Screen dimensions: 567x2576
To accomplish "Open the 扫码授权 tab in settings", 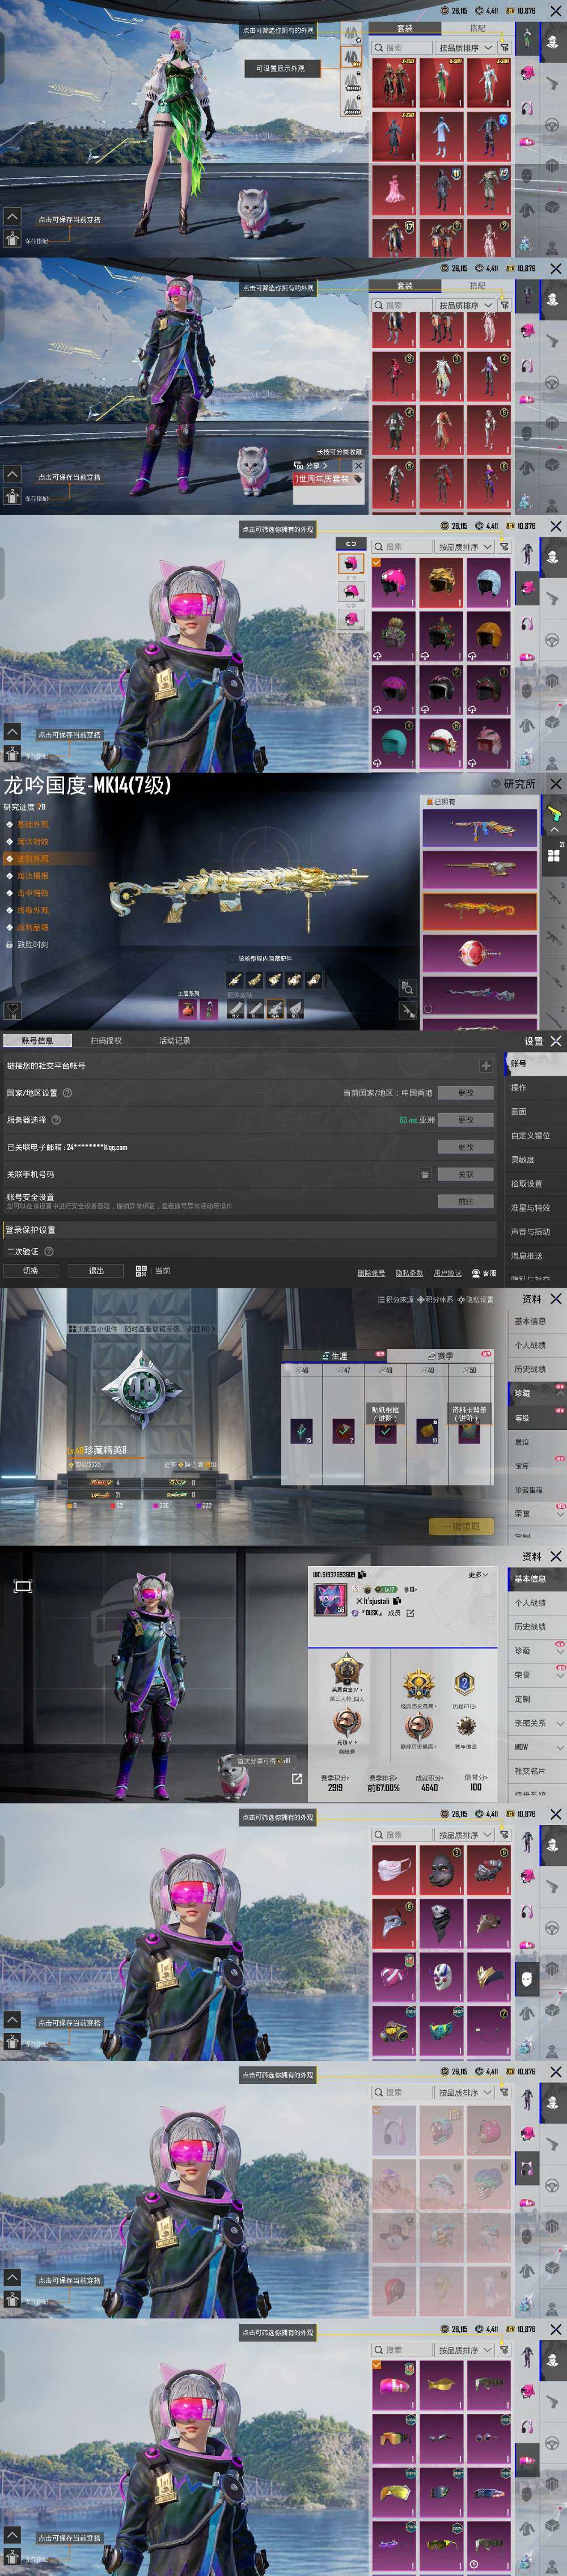I will pyautogui.click(x=106, y=1040).
